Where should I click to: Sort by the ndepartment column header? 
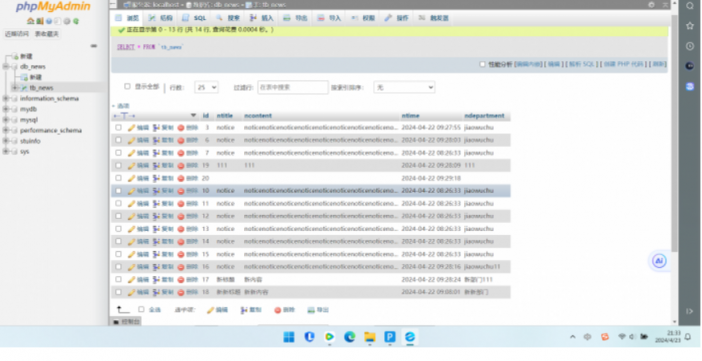[484, 116]
